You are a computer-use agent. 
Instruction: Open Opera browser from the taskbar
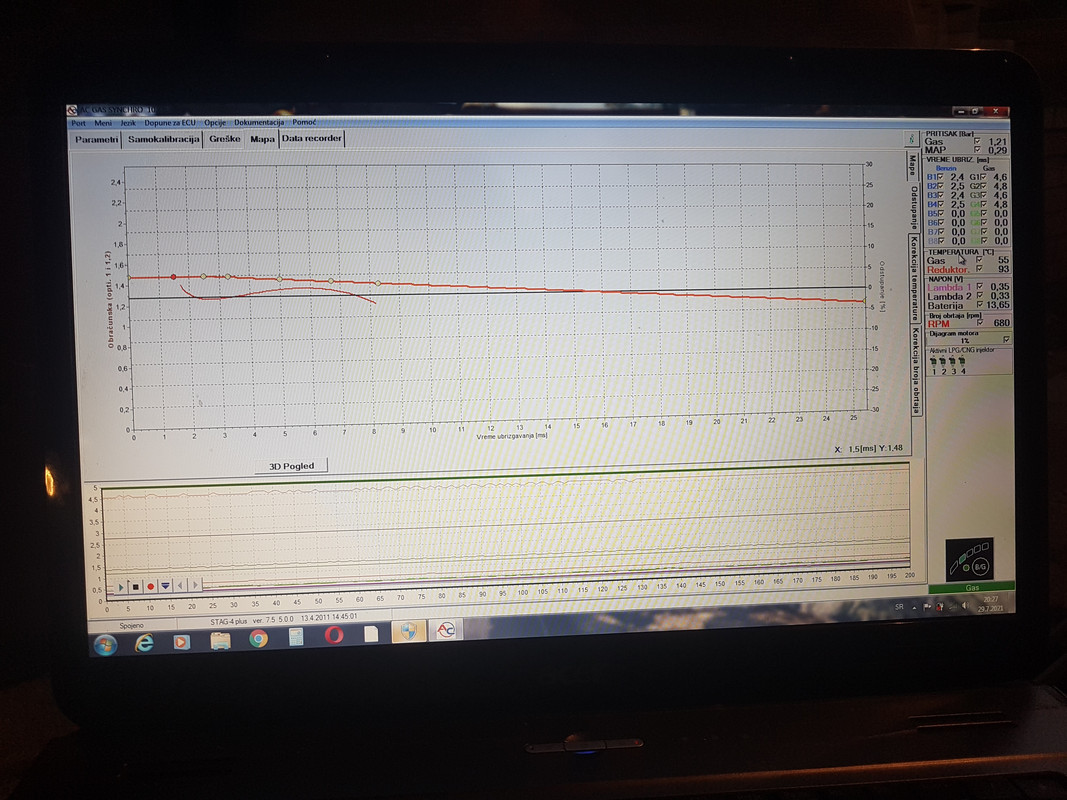334,635
